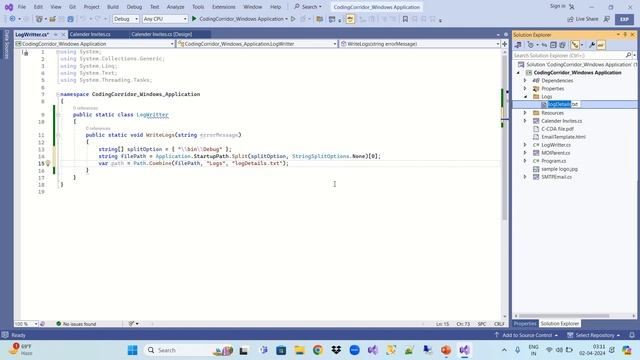Screen dimensions: 640x360
Task: Collapse the Logs folder
Action: tap(525, 97)
